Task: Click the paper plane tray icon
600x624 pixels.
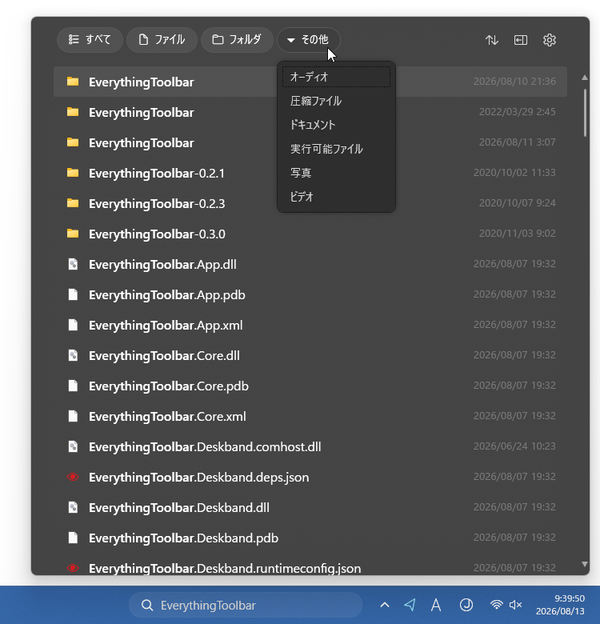Action: coord(410,605)
